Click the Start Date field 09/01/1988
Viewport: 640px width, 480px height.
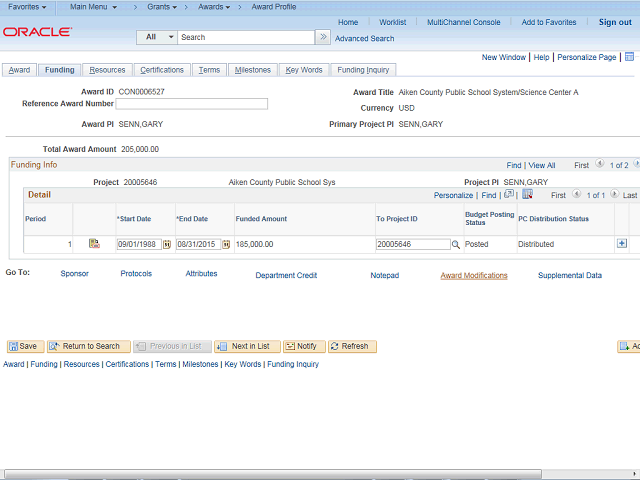[x=139, y=244]
